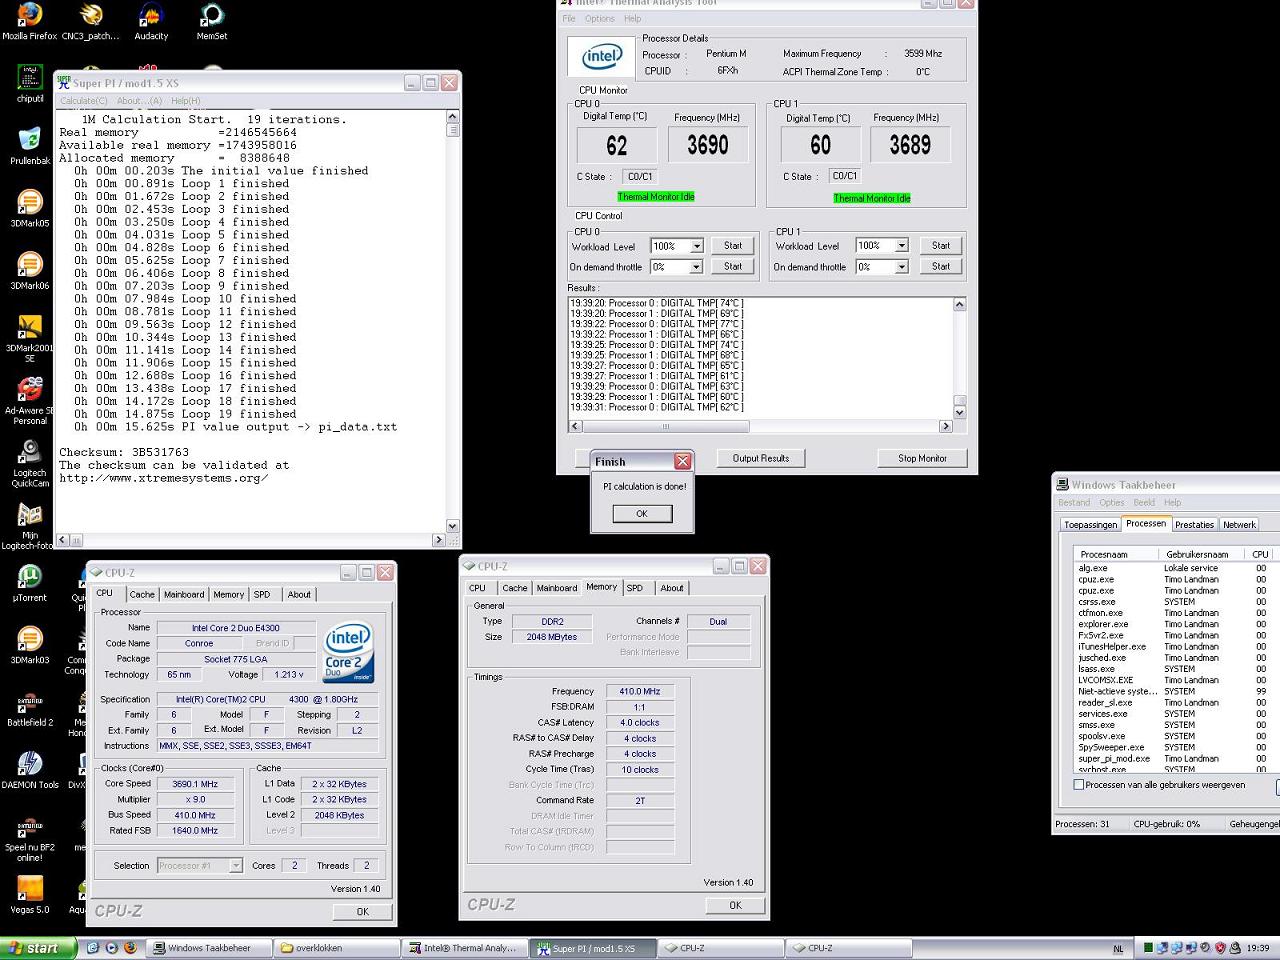Open Mozilla Firefox desktop shortcut
The width and height of the screenshot is (1280, 960).
[x=30, y=21]
